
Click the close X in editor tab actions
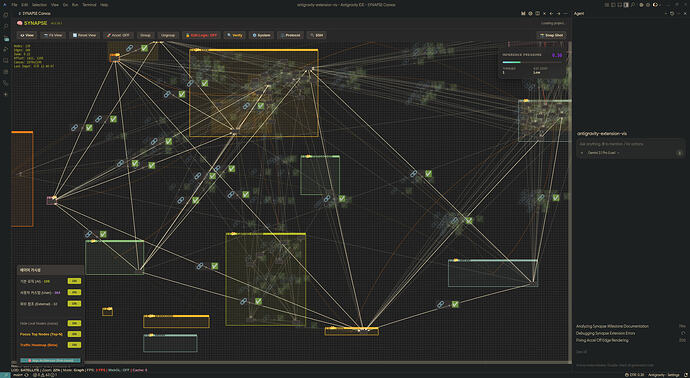pos(544,14)
